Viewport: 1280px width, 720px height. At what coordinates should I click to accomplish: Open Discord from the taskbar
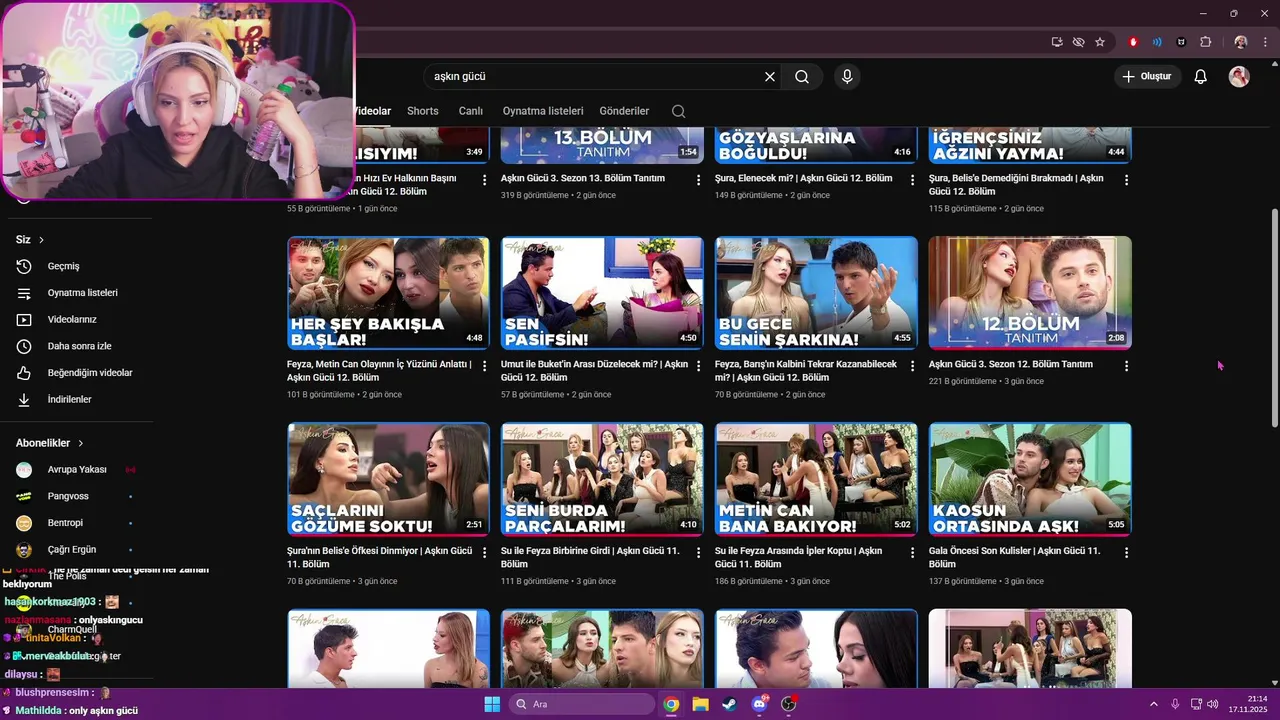tap(760, 704)
